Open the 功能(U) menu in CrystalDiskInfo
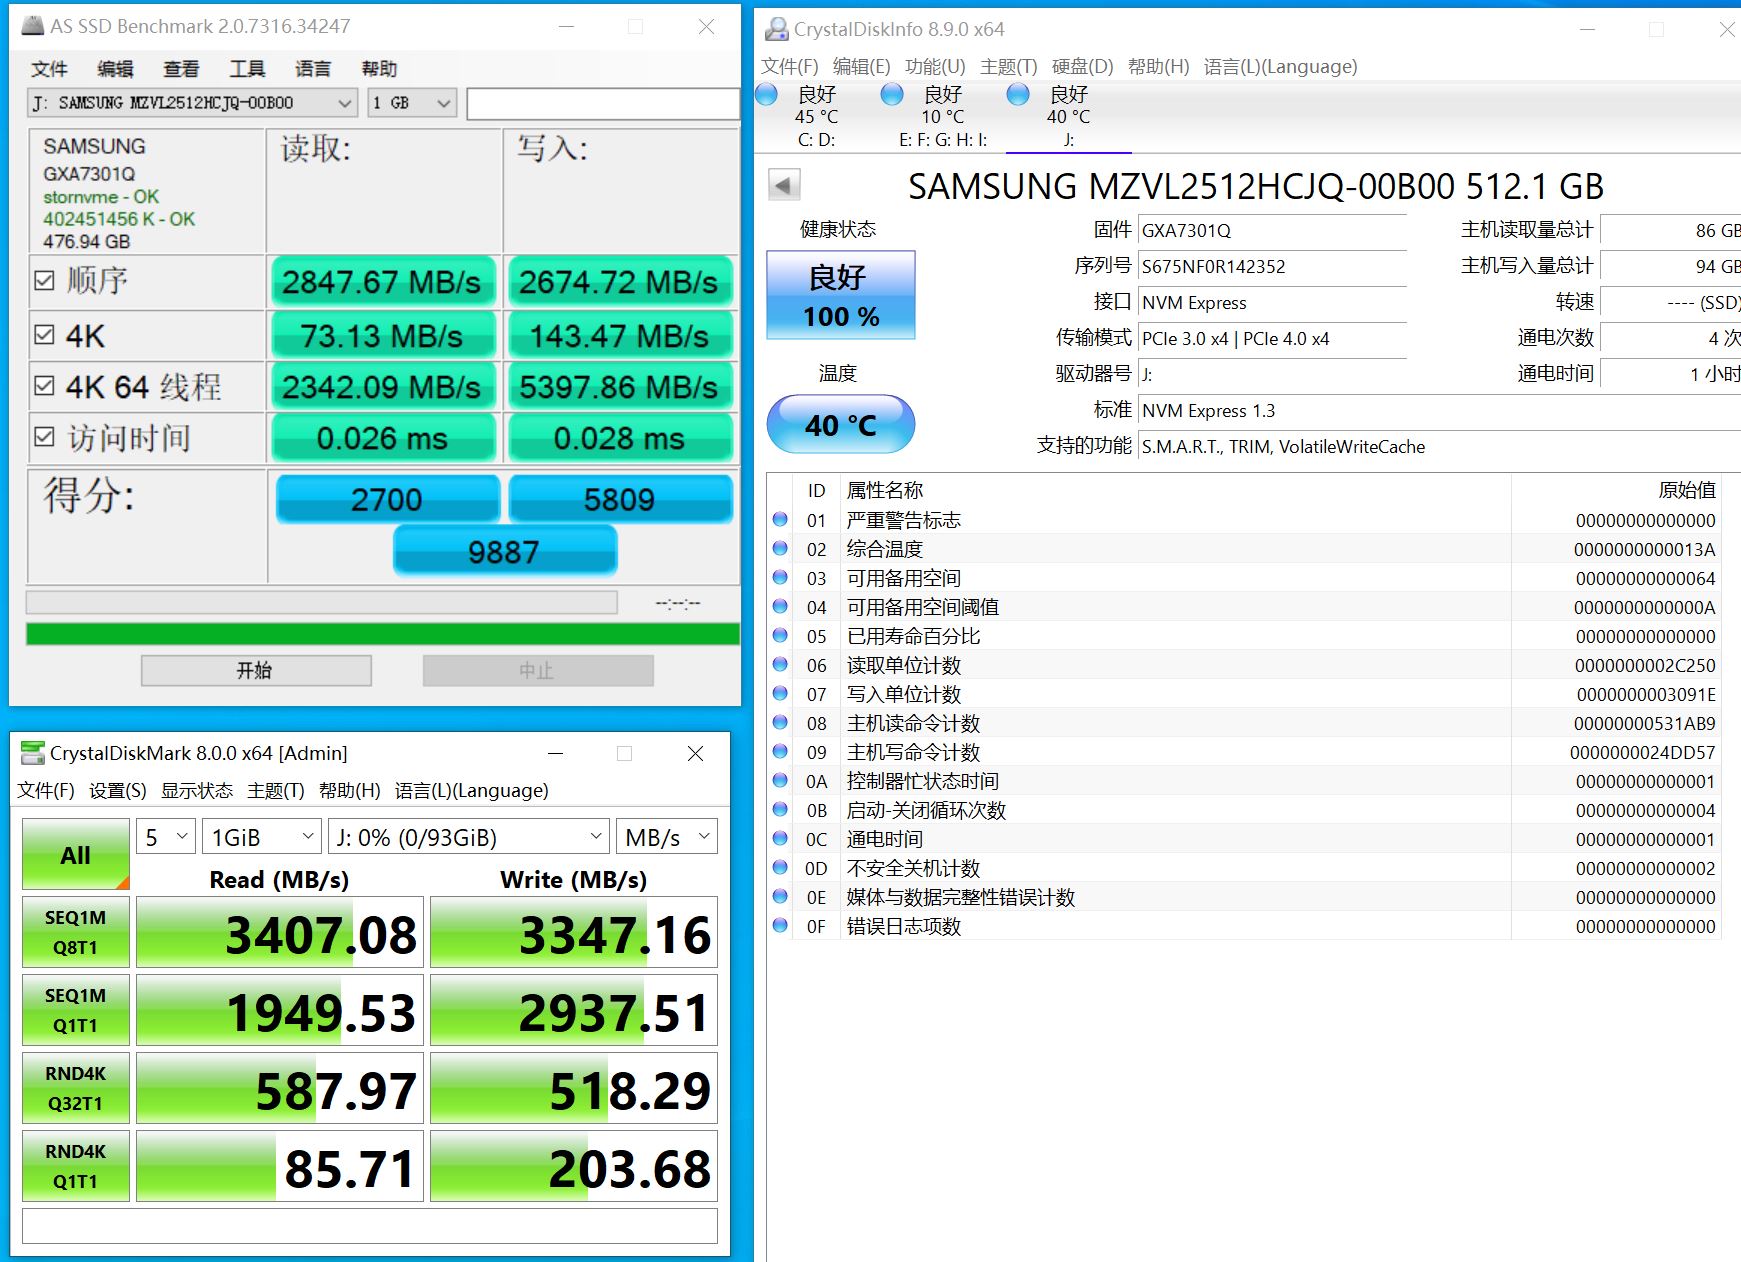 point(935,66)
